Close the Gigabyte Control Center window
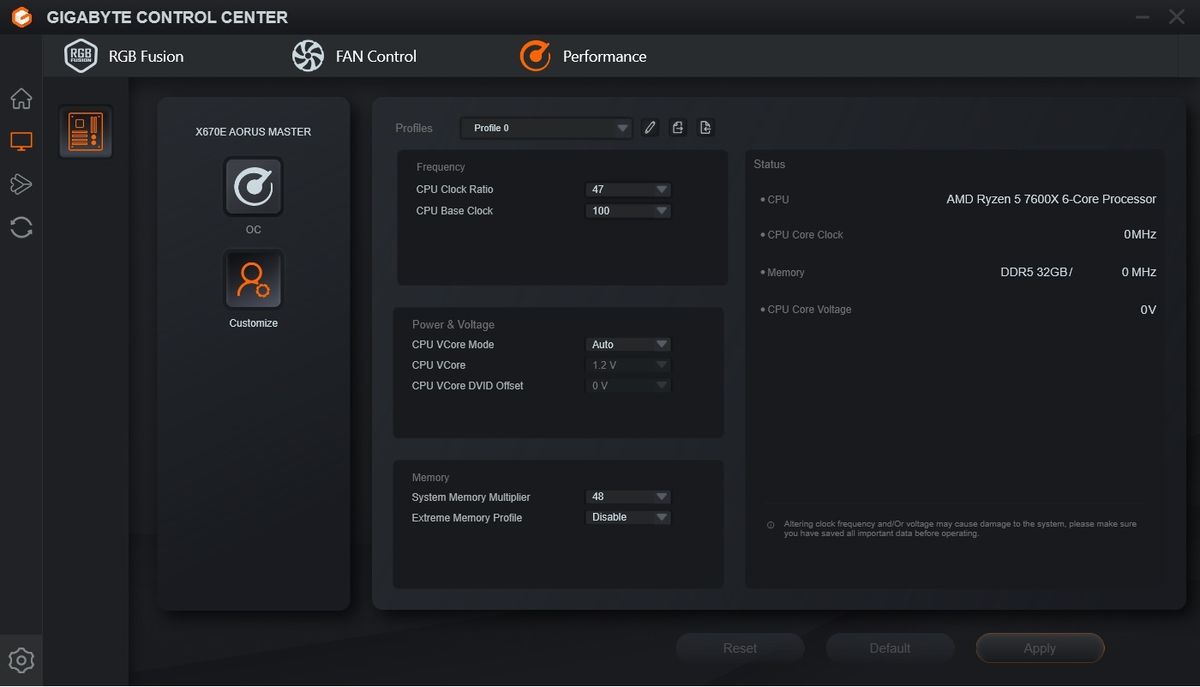 [x=1177, y=17]
